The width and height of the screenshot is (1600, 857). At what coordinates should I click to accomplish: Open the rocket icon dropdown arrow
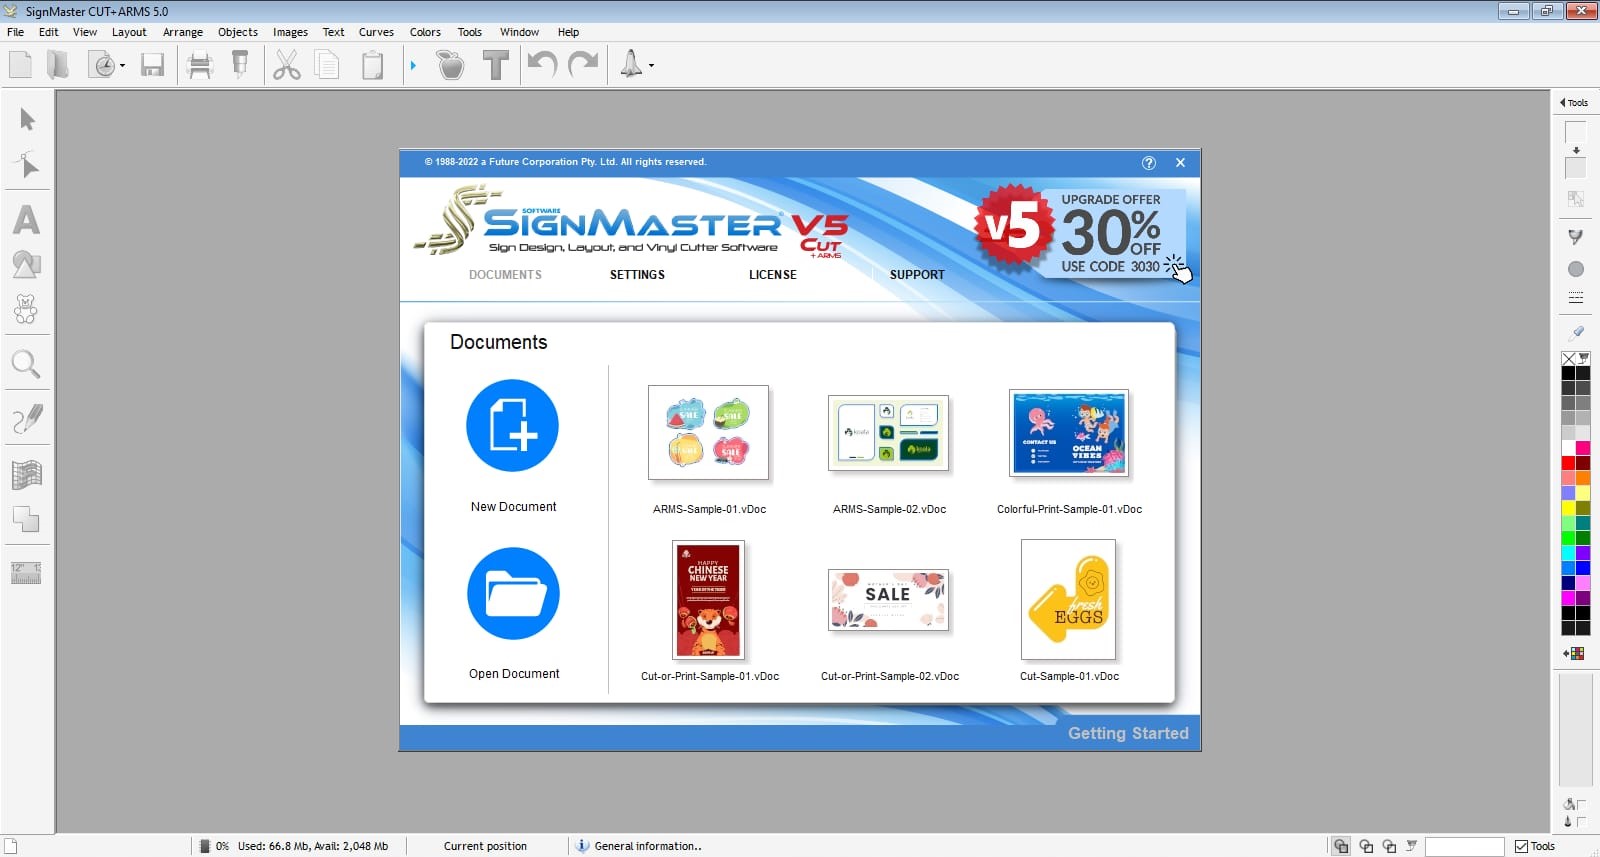[x=652, y=66]
